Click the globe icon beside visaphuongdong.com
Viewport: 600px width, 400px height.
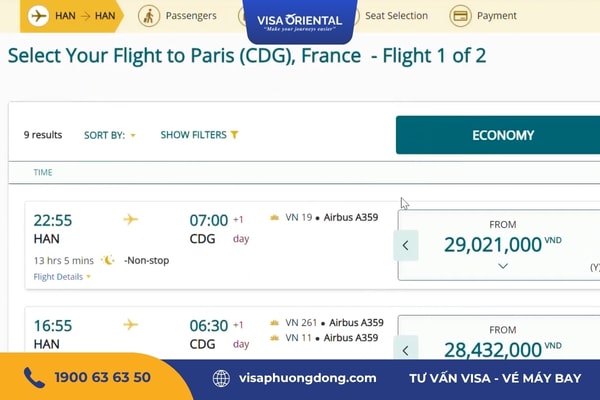221,378
